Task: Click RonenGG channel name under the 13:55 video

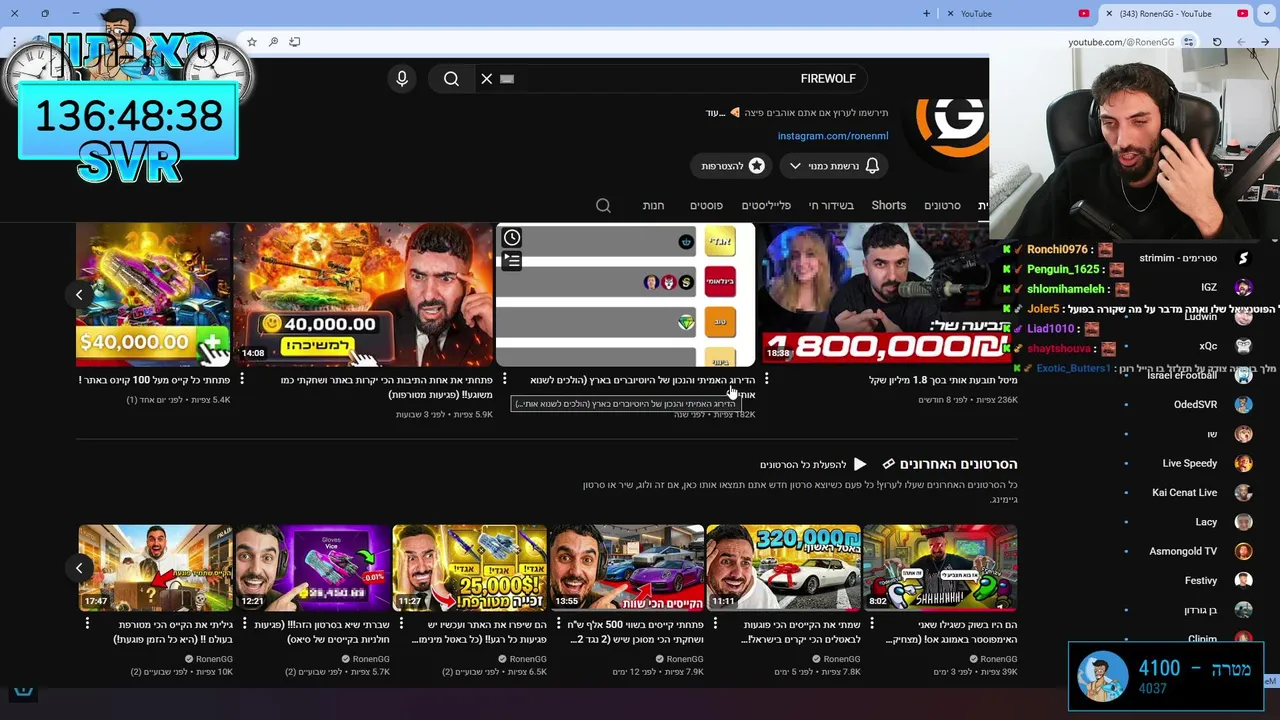Action: pos(684,659)
